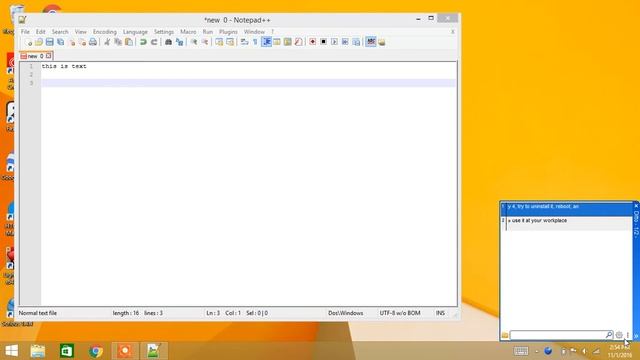
Task: Click the Close document toolbar icon
Action: point(71,42)
